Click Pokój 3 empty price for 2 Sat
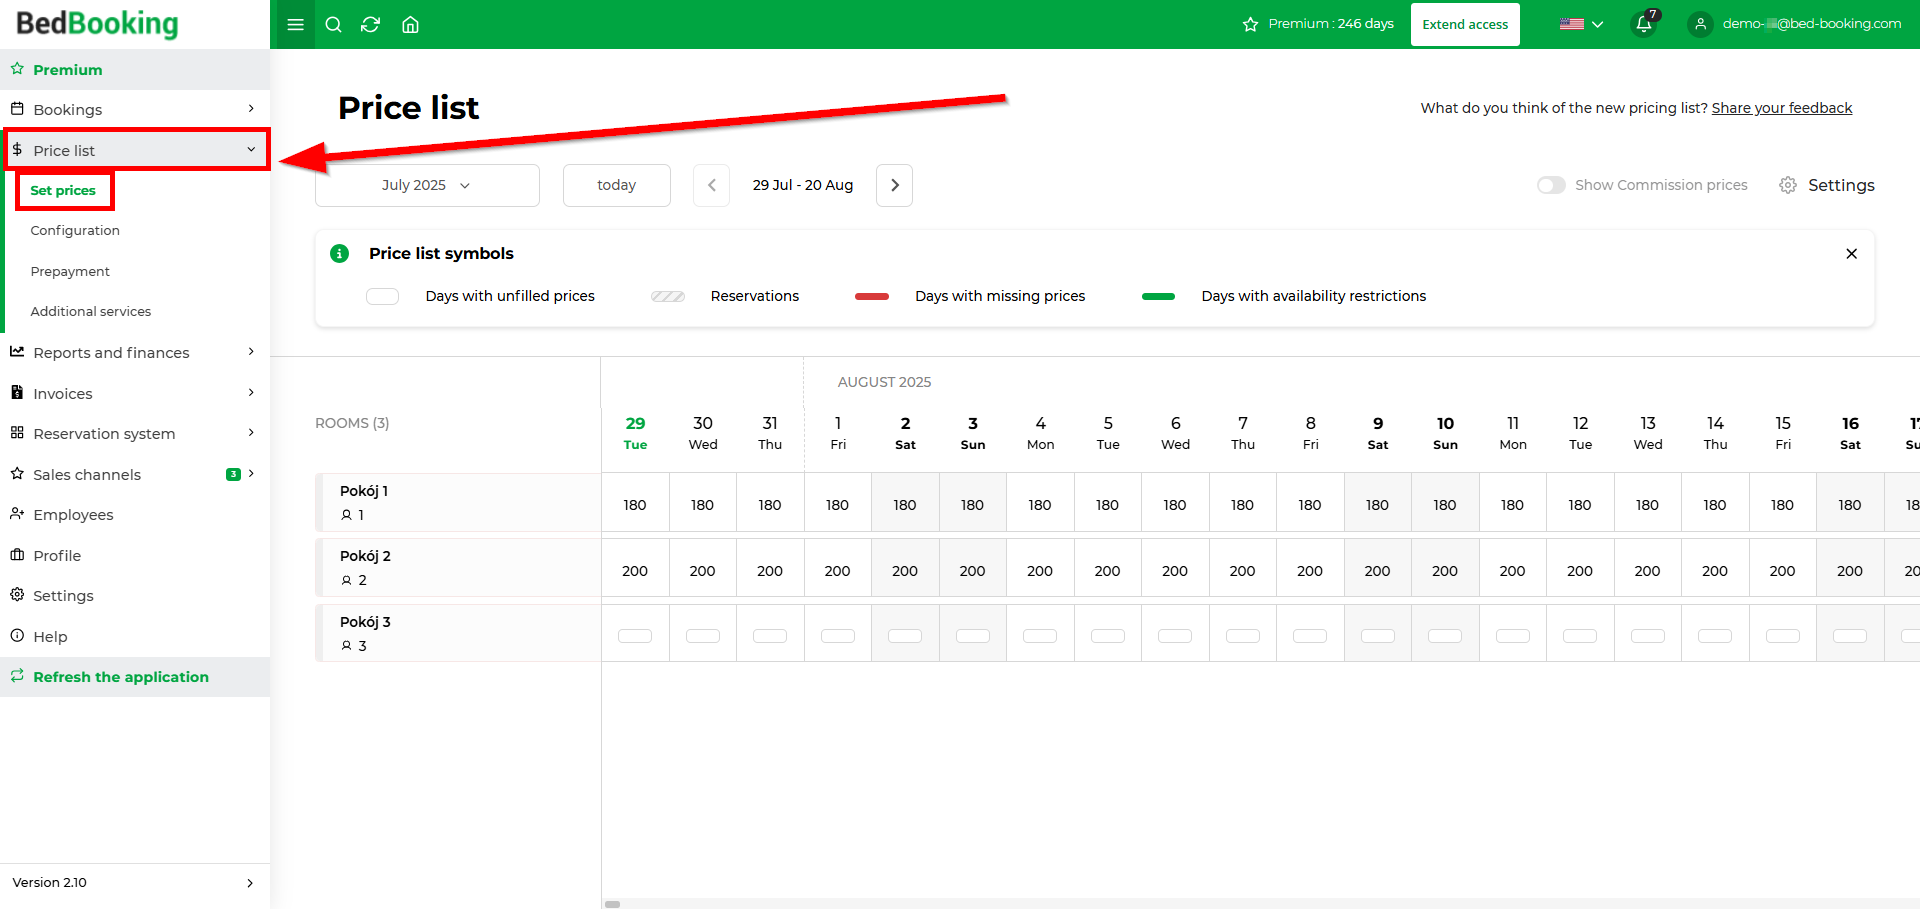 point(905,636)
